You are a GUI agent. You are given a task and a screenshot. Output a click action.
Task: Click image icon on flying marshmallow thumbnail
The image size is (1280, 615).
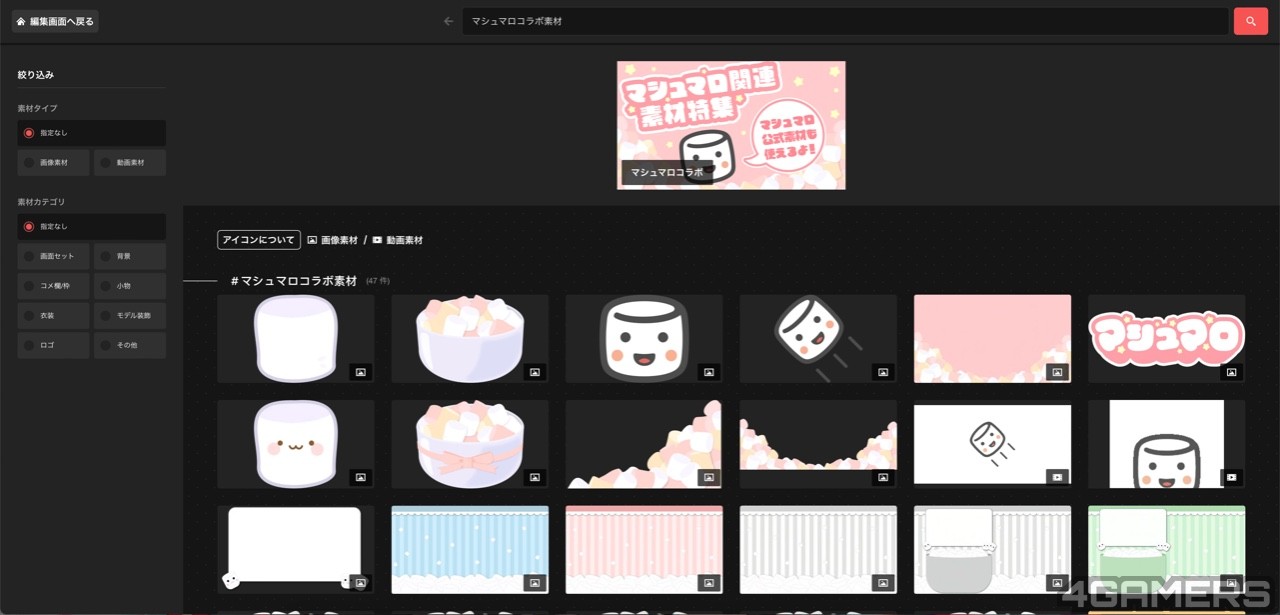883,372
